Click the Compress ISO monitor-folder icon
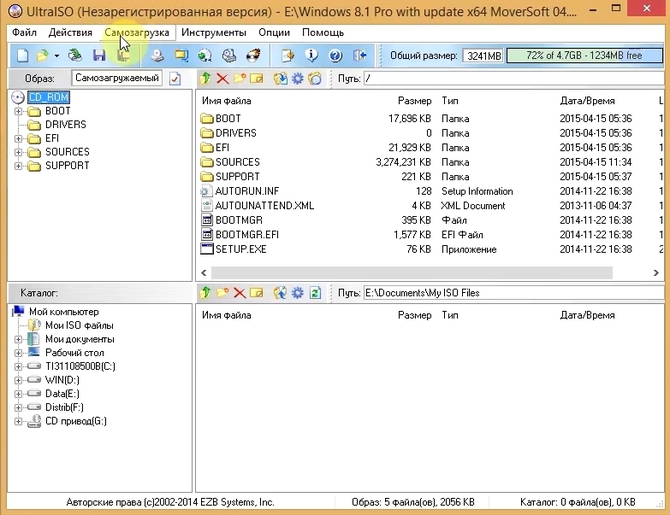 pos(181,56)
